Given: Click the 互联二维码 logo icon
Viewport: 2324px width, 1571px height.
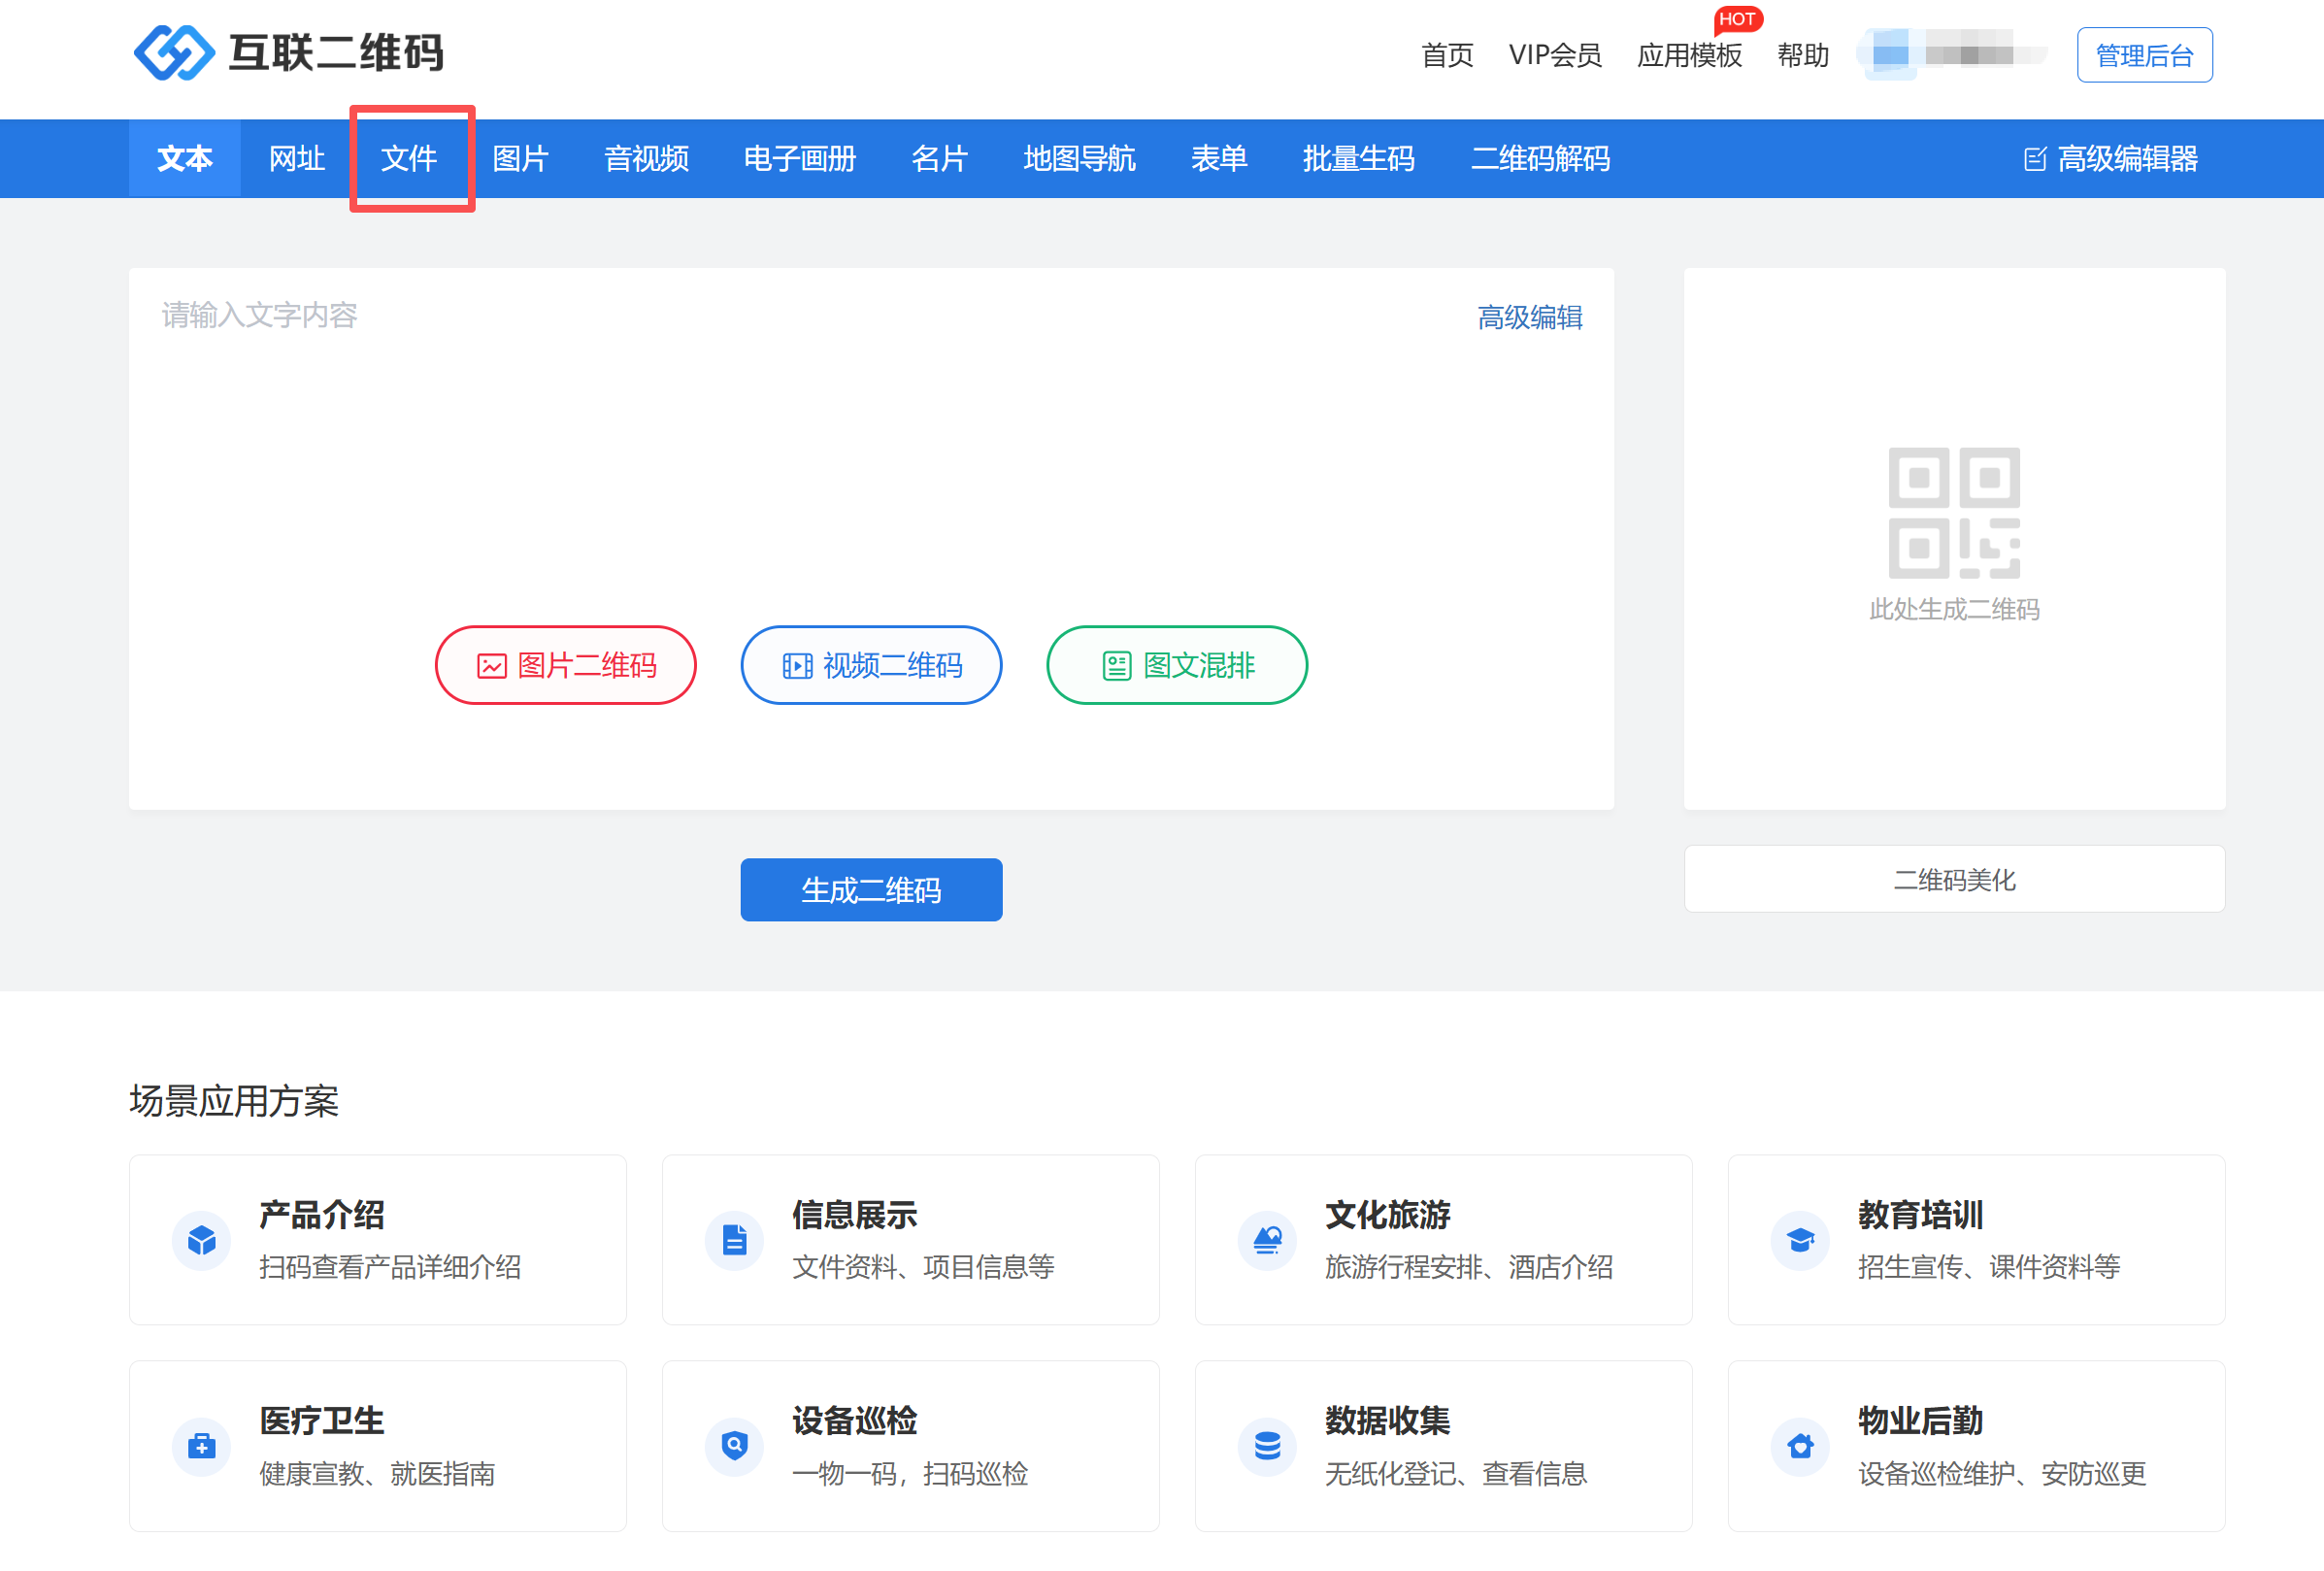Looking at the screenshot, I should (x=174, y=52).
